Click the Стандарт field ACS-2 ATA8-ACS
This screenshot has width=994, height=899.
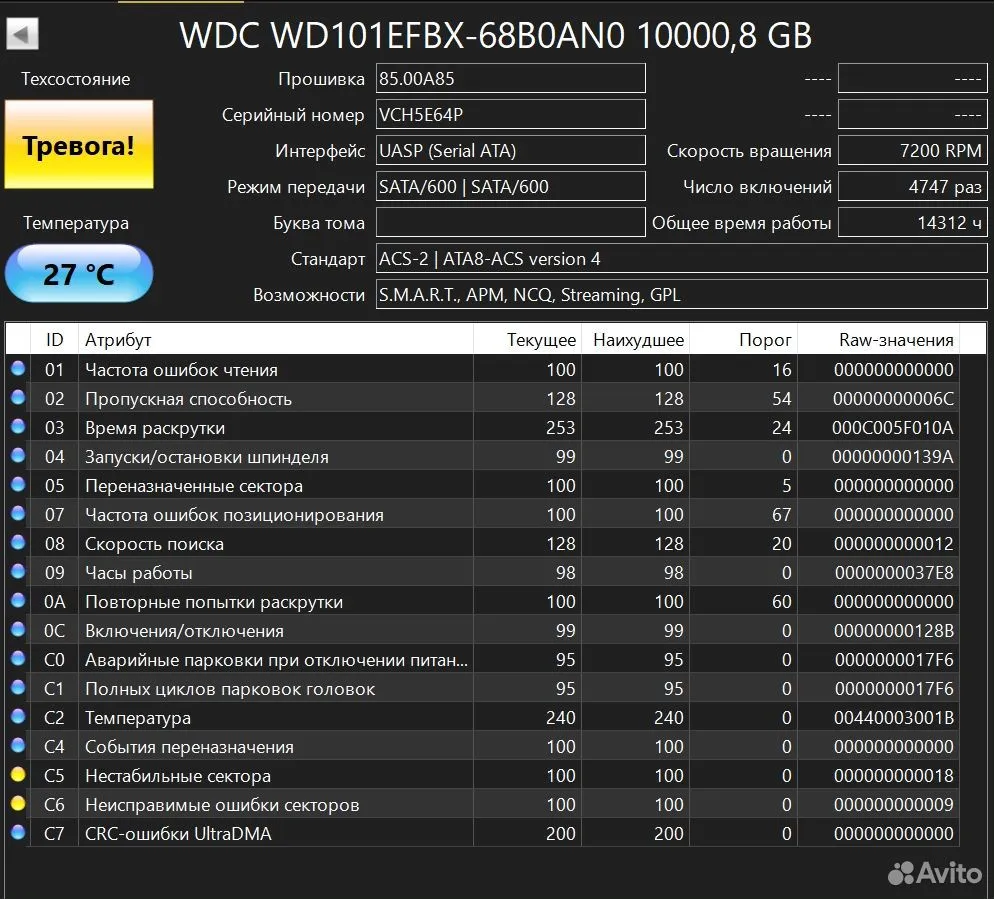[x=681, y=259]
